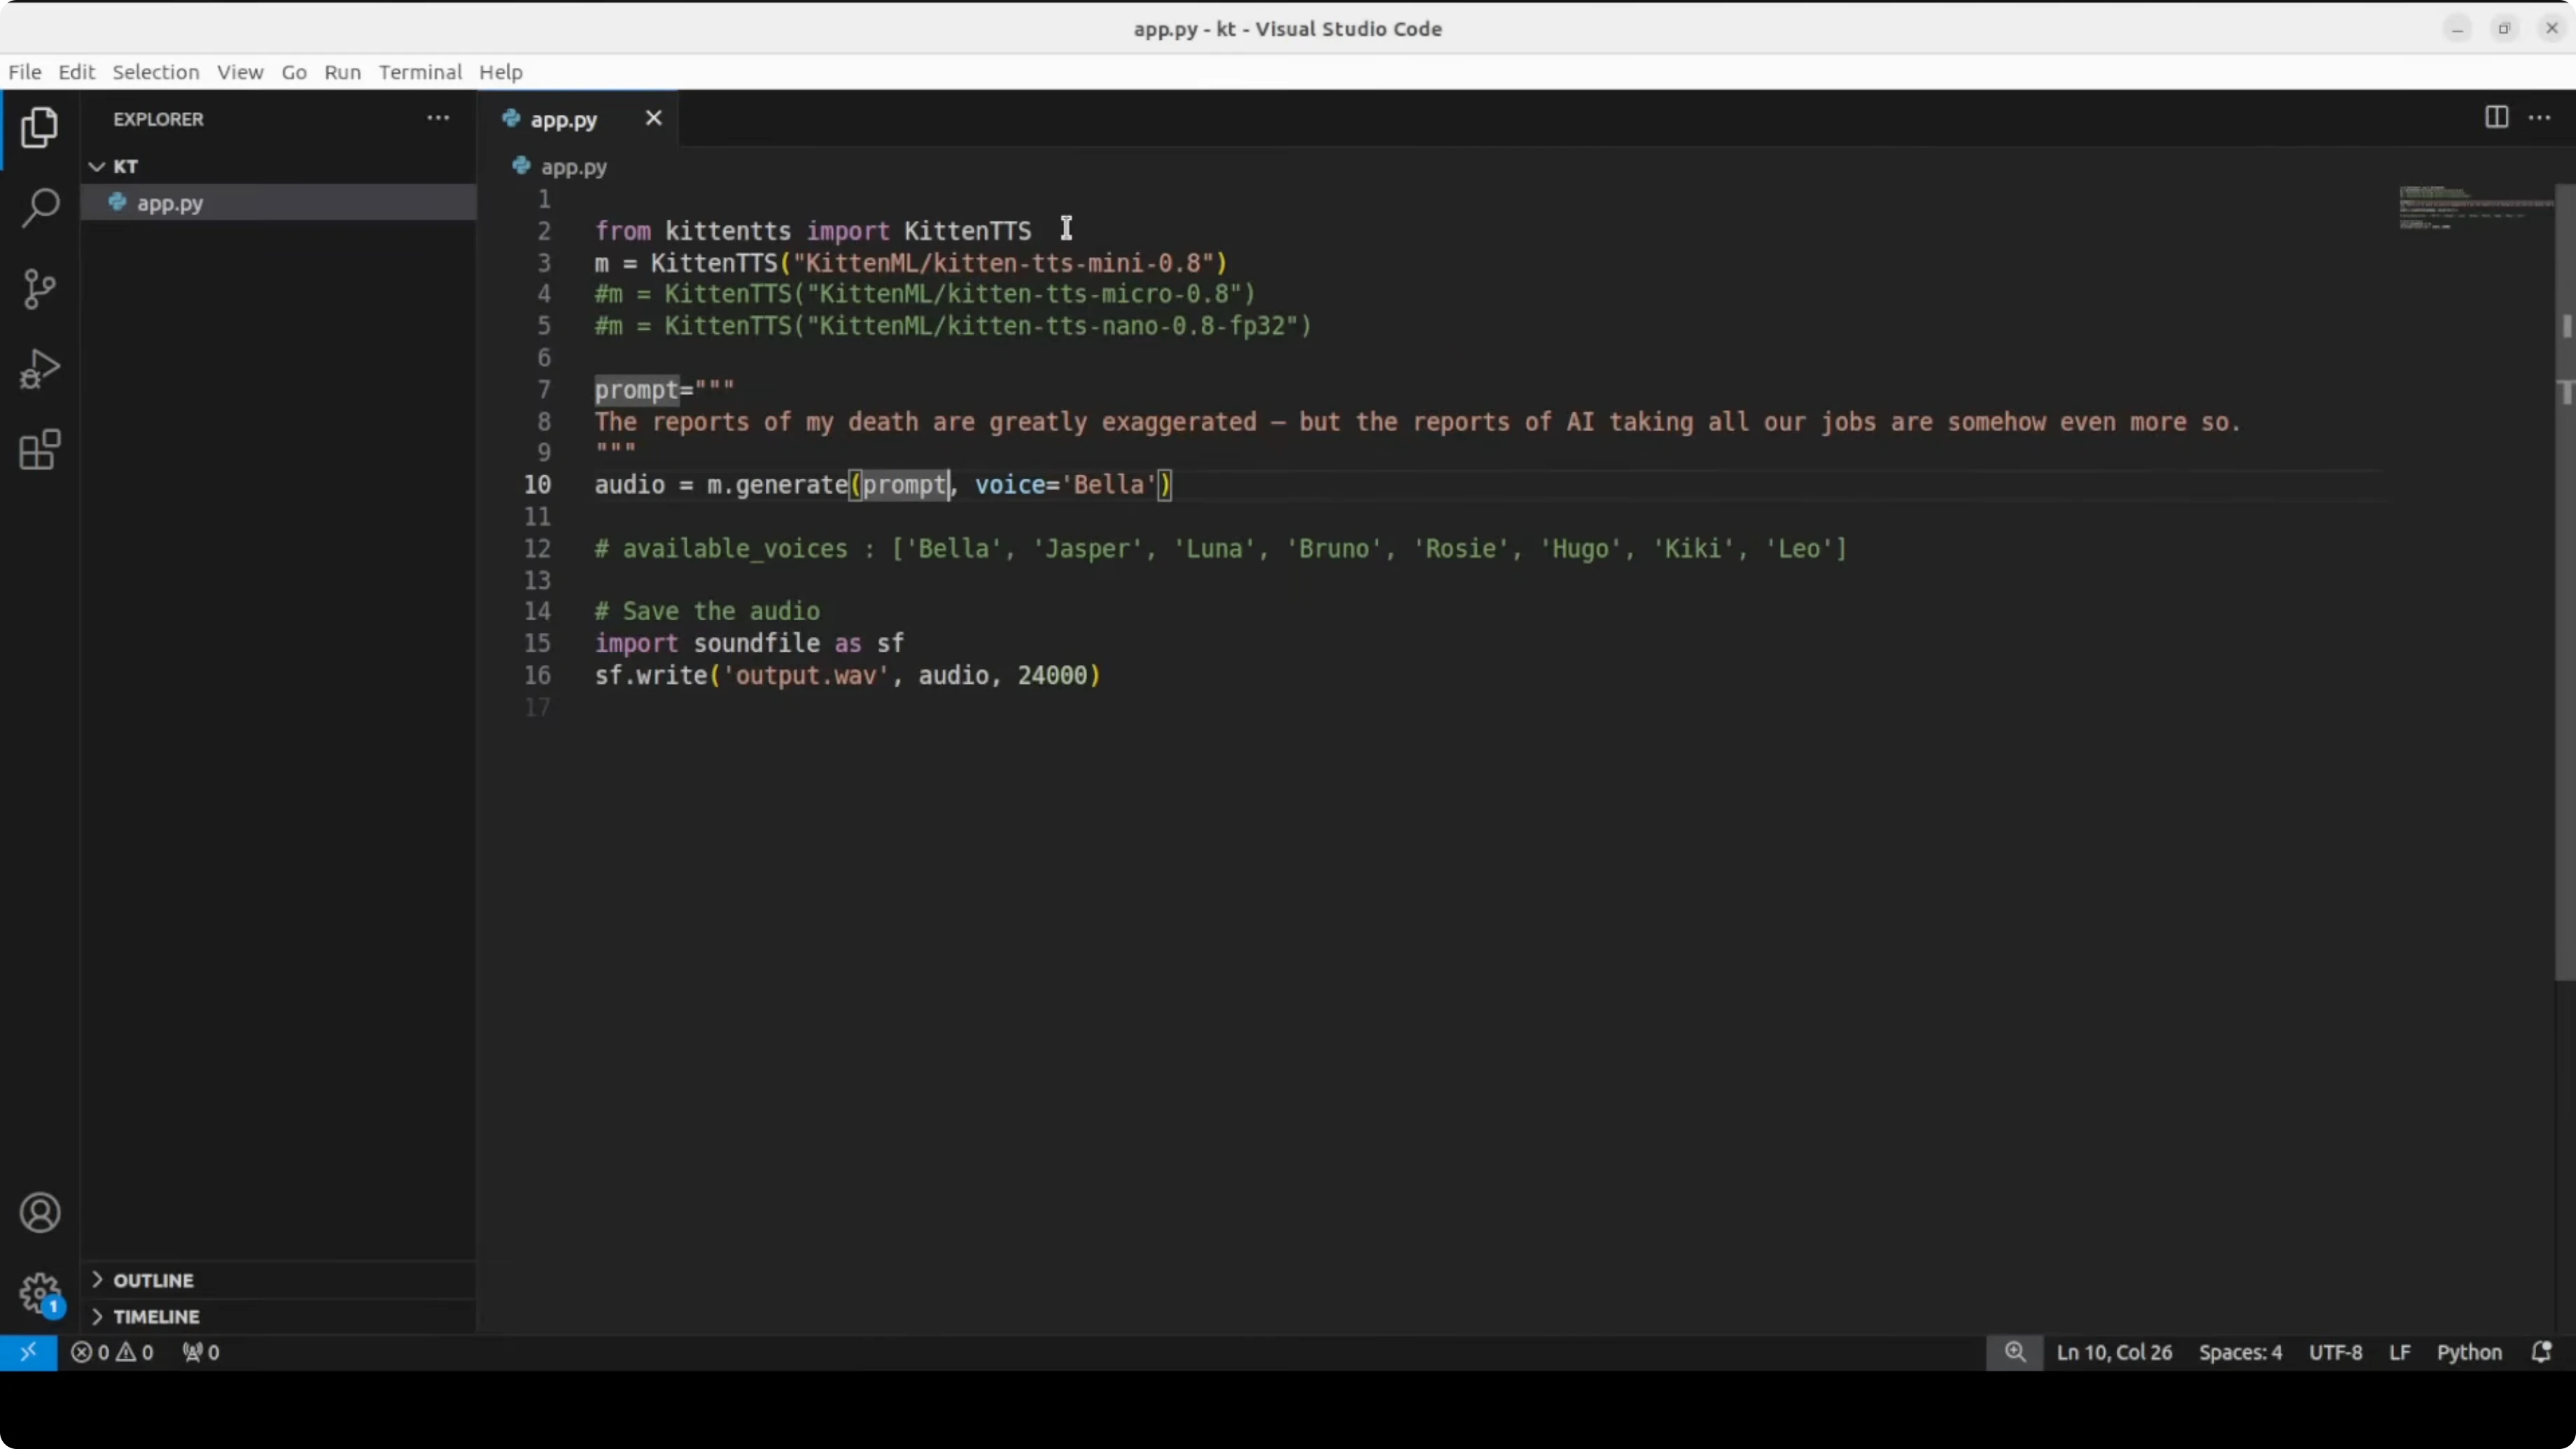Open the Terminal menu
This screenshot has width=2576, height=1449.
click(x=420, y=72)
